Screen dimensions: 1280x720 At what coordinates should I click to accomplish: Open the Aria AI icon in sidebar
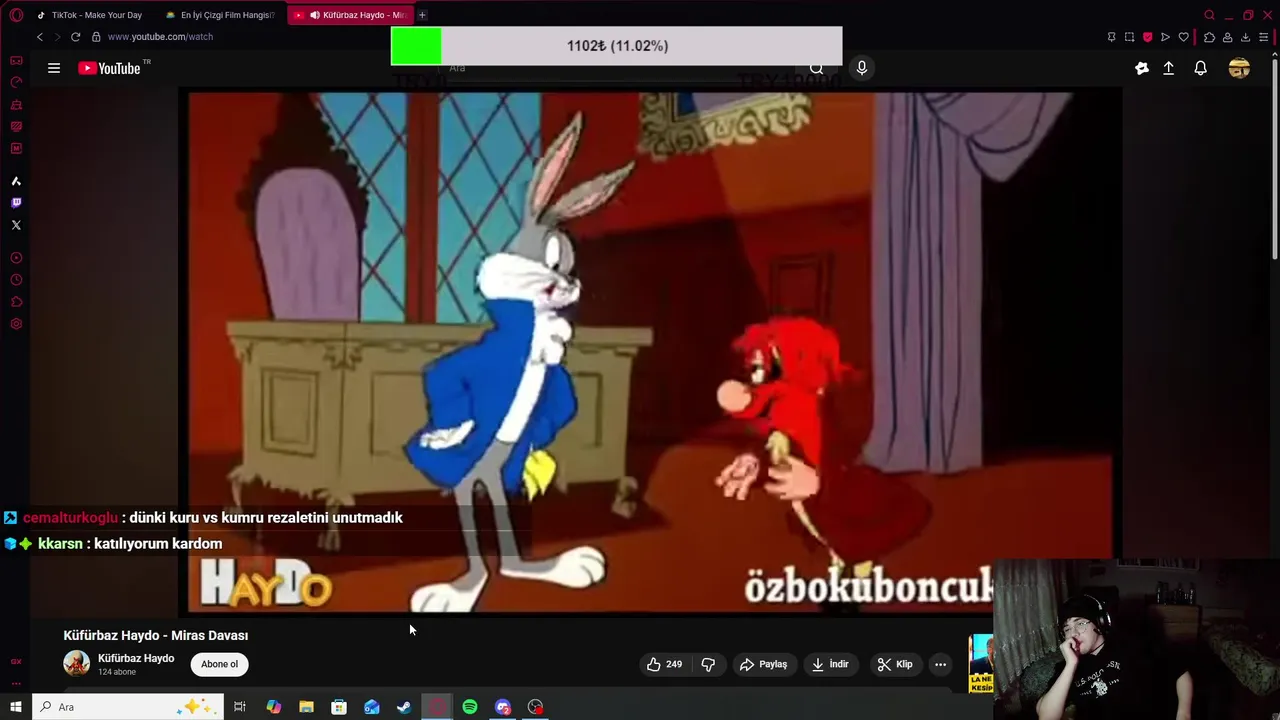click(x=16, y=181)
